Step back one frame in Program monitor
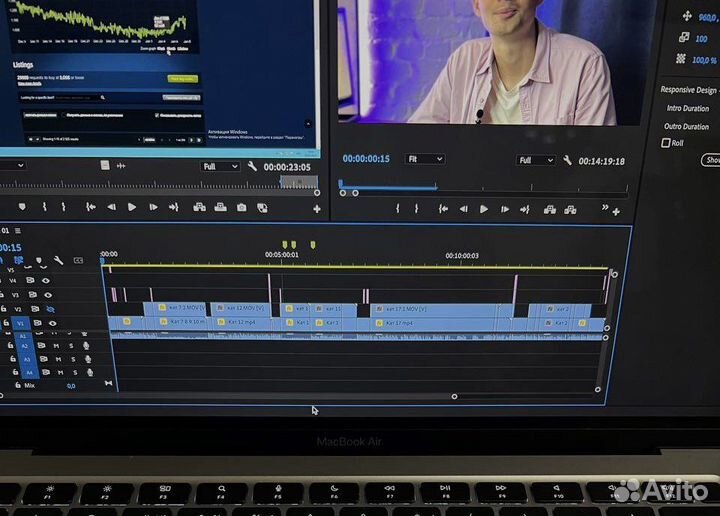The height and width of the screenshot is (516, 720). click(463, 209)
